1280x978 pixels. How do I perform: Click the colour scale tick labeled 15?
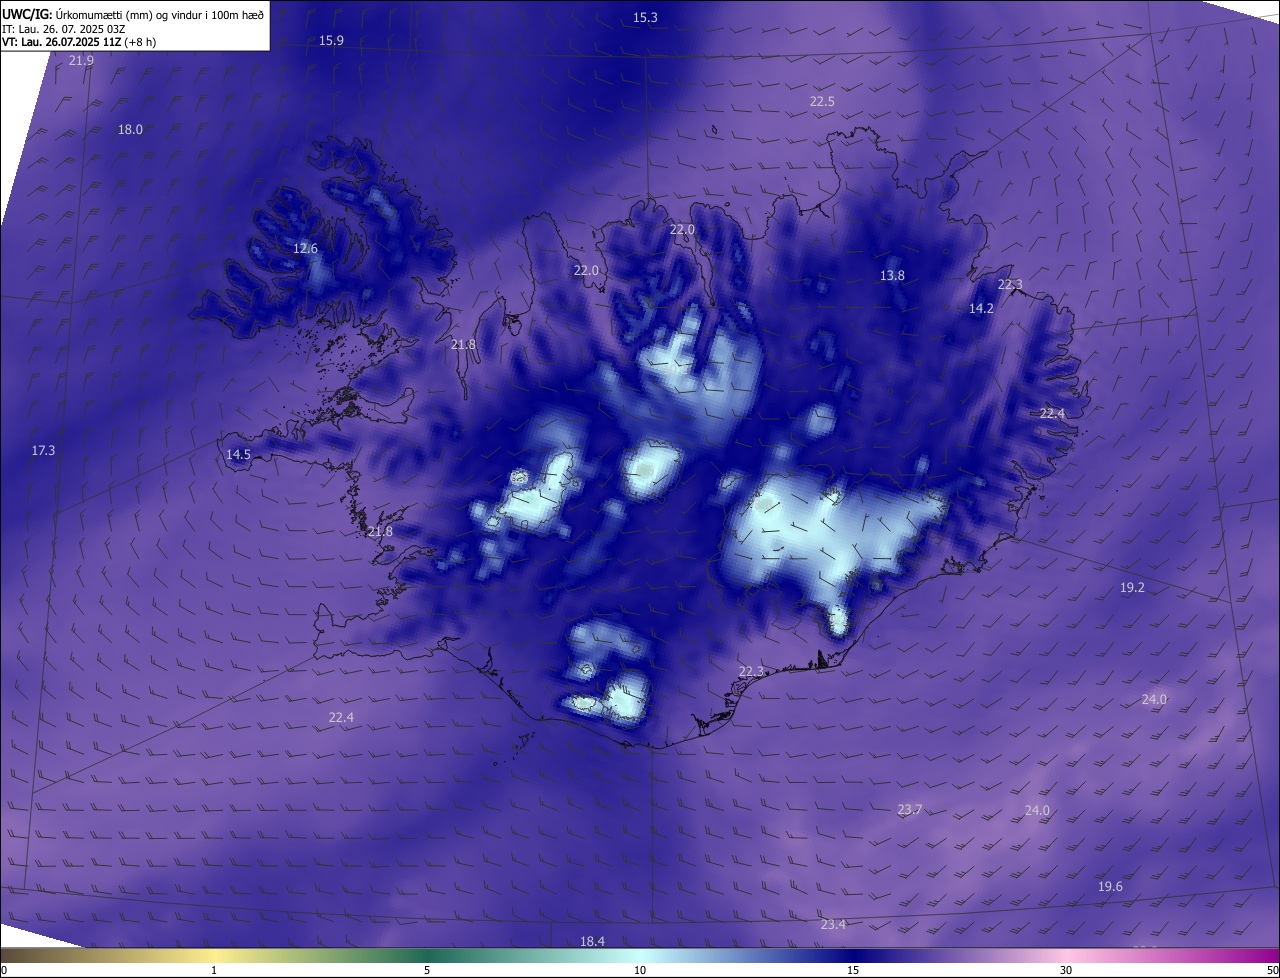853,970
